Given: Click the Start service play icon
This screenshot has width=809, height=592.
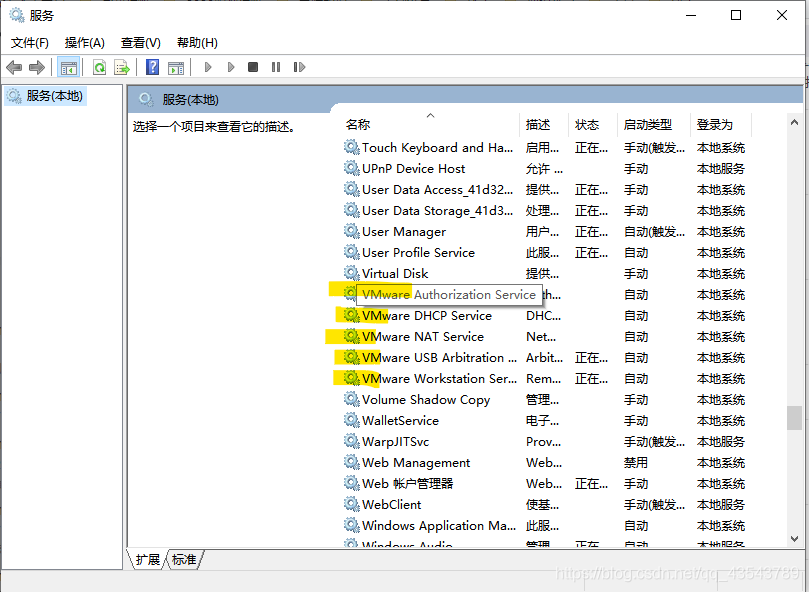Looking at the screenshot, I should pyautogui.click(x=208, y=67).
